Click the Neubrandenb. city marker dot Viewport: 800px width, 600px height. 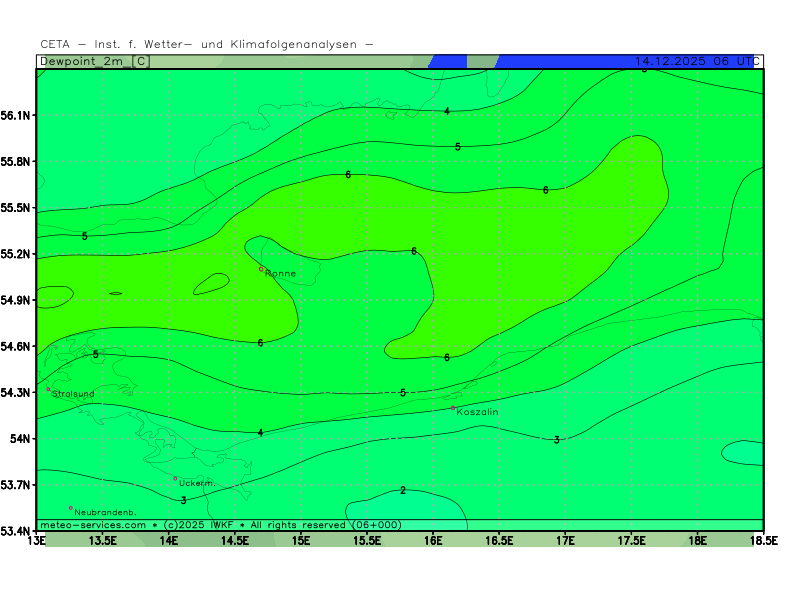pos(71,508)
